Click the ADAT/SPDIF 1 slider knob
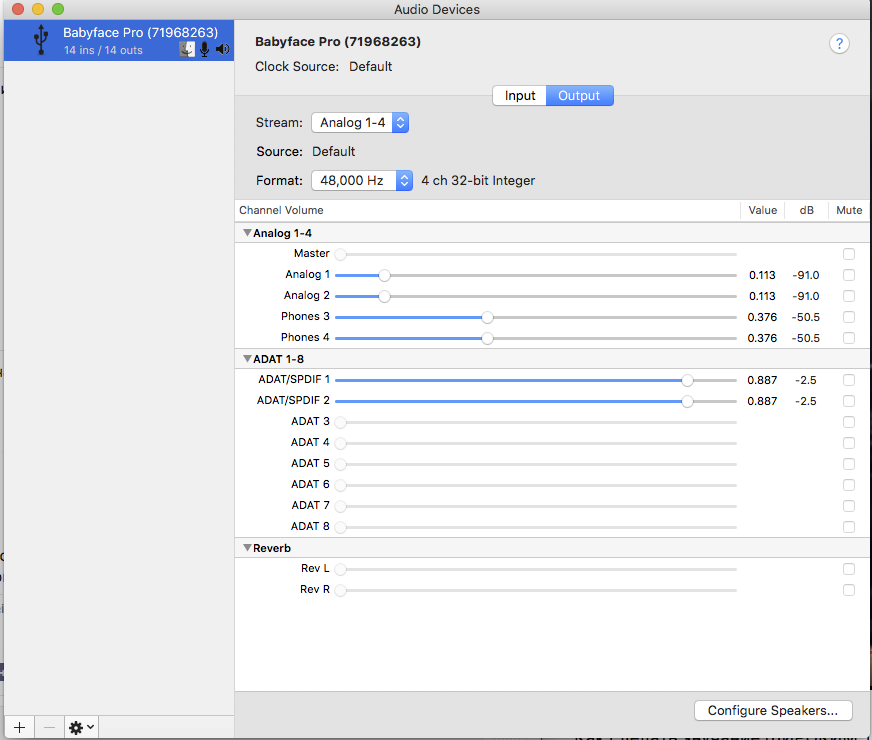The image size is (872, 740). pos(687,380)
